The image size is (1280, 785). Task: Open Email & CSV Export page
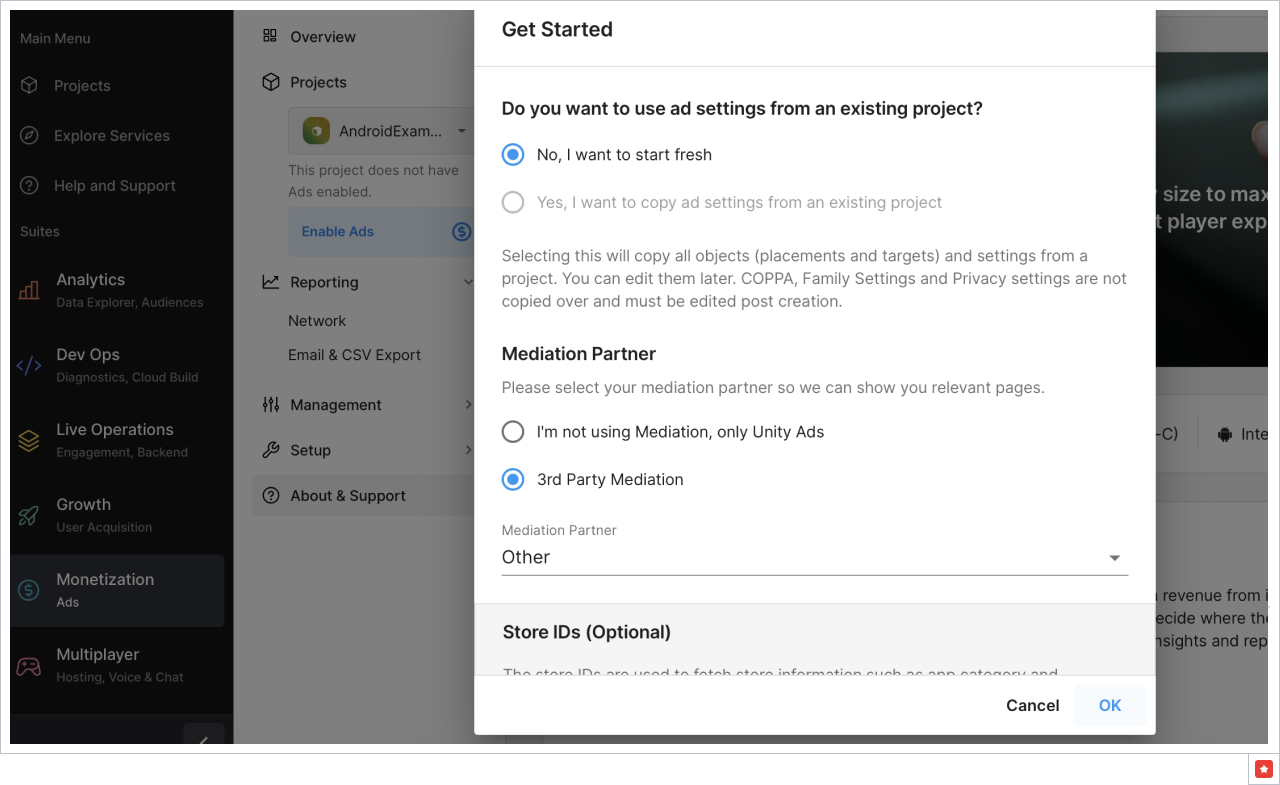click(354, 355)
